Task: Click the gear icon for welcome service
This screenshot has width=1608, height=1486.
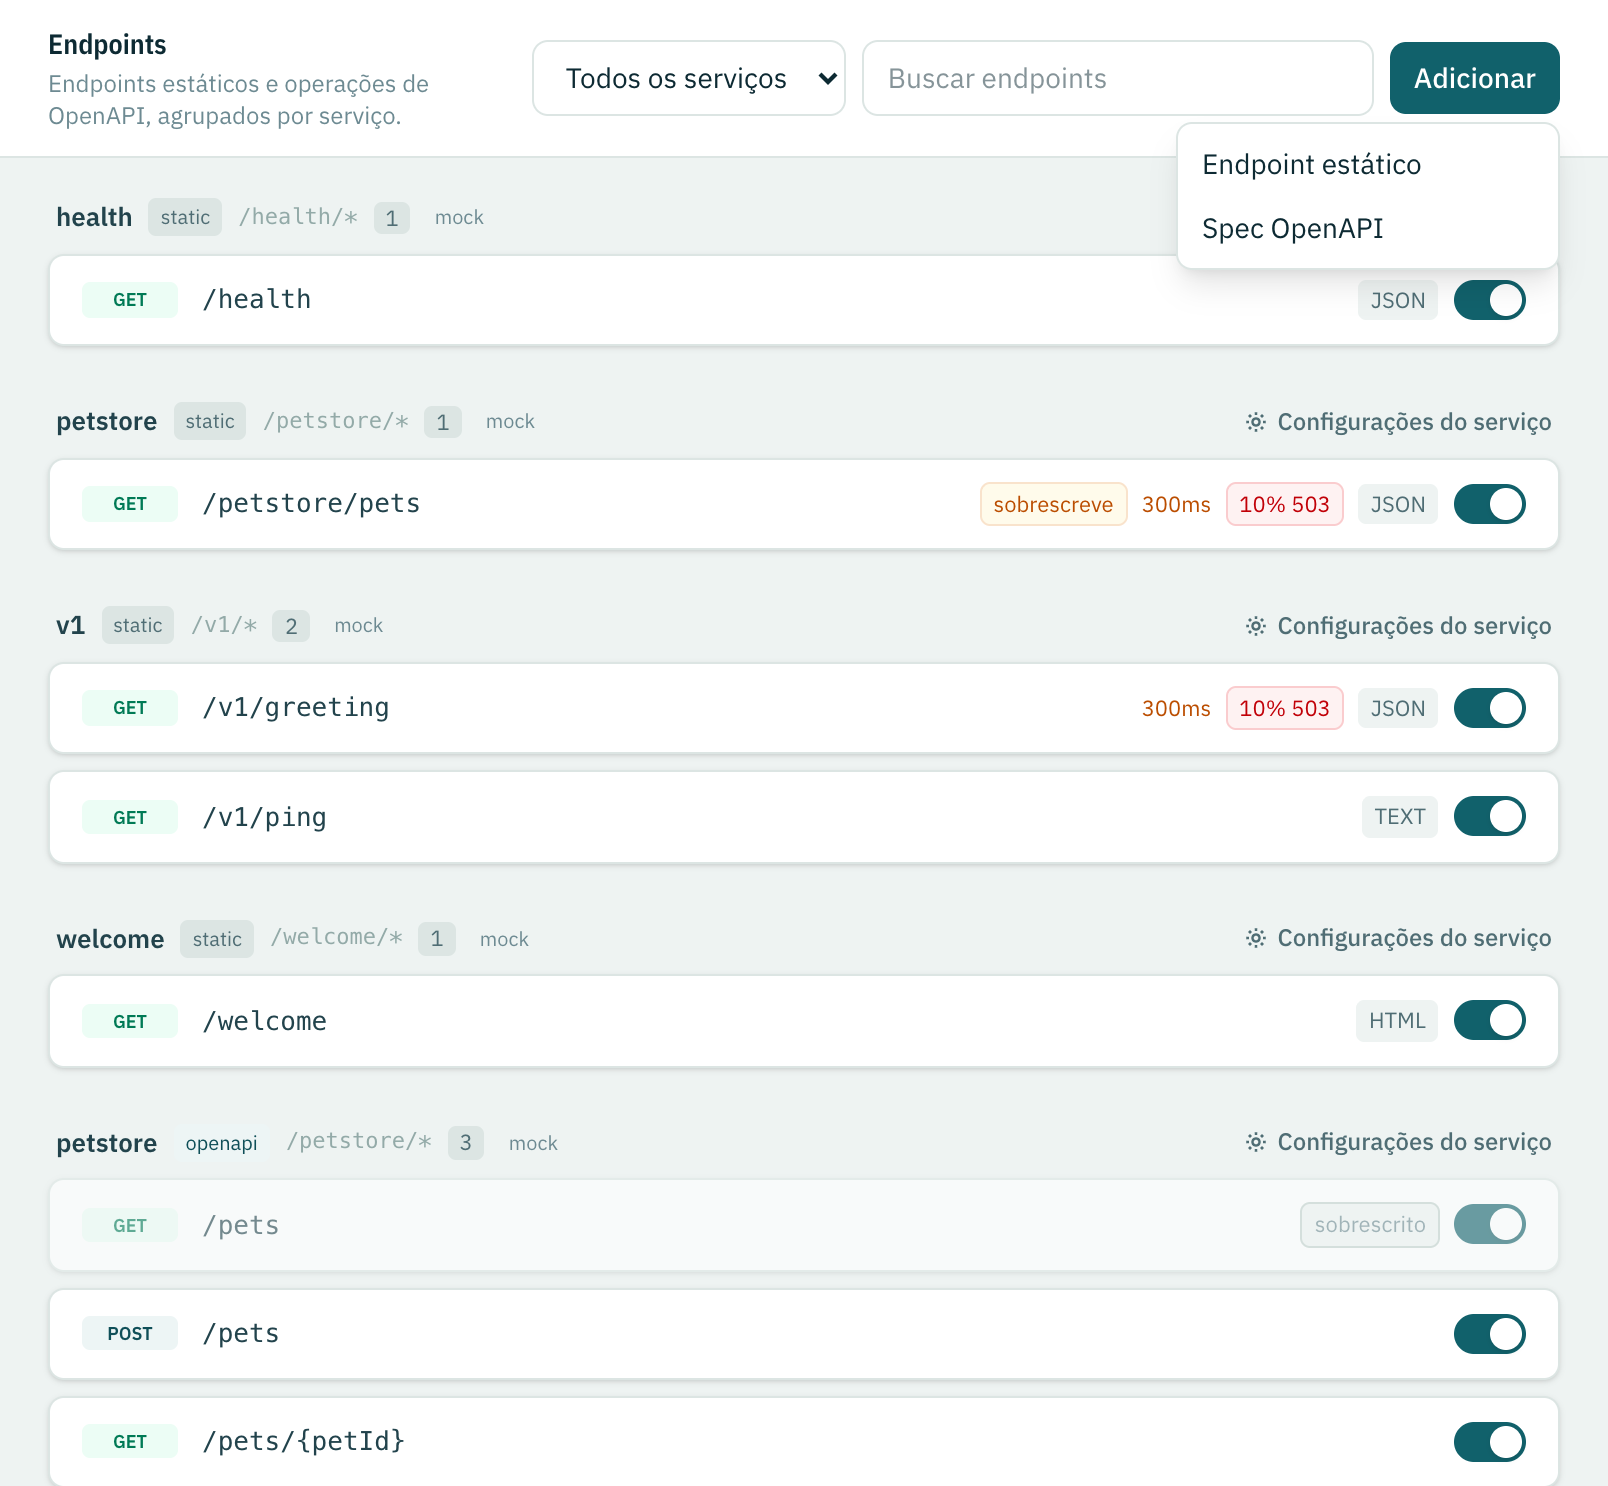Action: pos(1256,938)
